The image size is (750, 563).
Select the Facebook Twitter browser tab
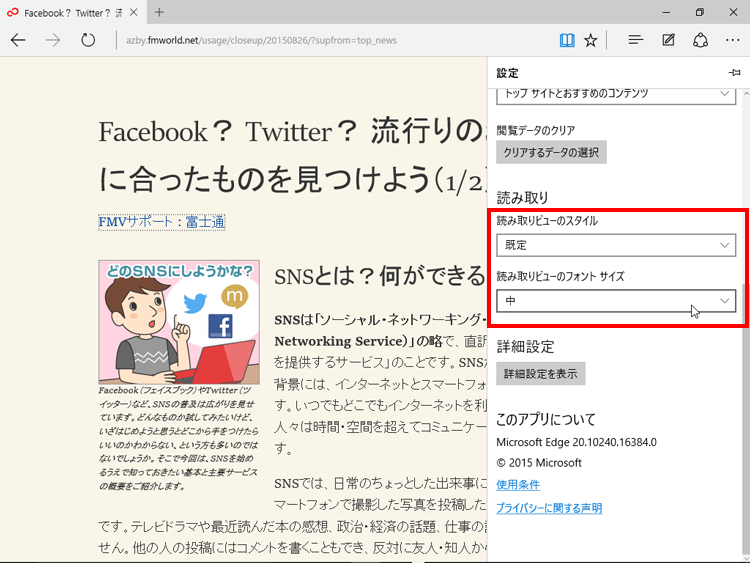(65, 12)
